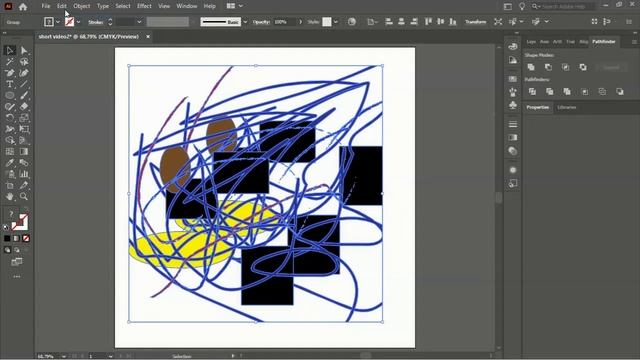Switch to Draw Normal mode
Image resolution: width=640 pixels, height=360 pixels.
coord(7,250)
